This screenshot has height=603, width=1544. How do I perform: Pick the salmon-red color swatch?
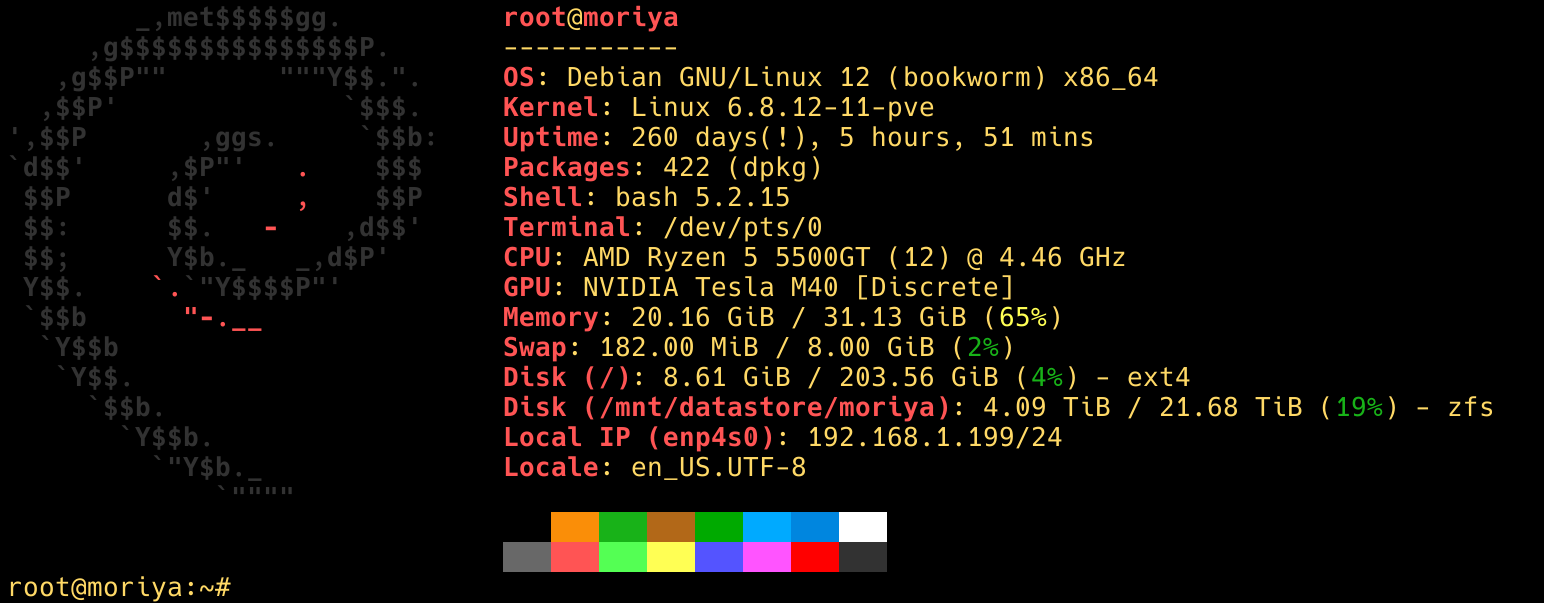(x=575, y=557)
